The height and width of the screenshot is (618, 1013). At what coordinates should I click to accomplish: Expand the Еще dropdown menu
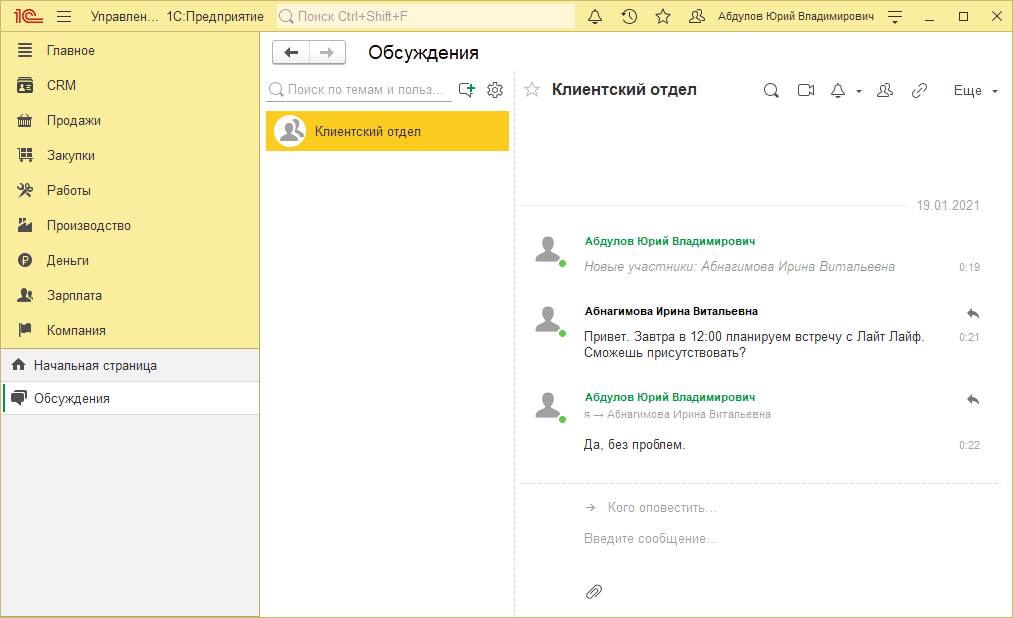click(x=975, y=90)
